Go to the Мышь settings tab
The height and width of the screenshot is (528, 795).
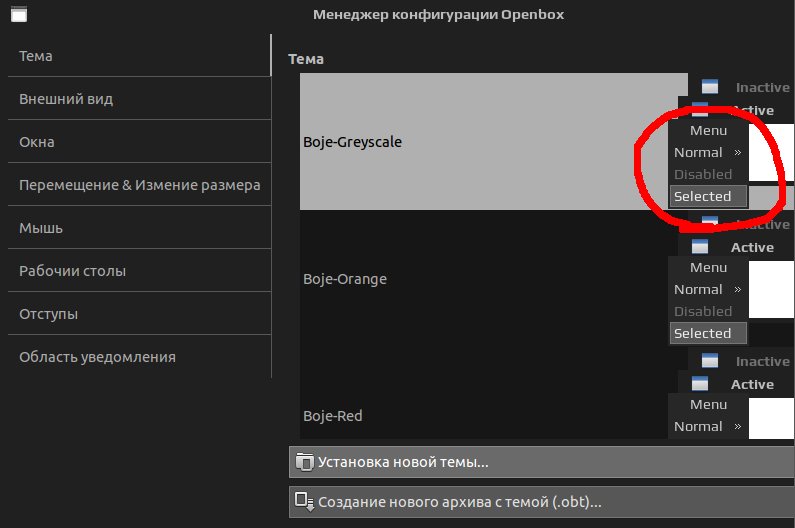(41, 228)
